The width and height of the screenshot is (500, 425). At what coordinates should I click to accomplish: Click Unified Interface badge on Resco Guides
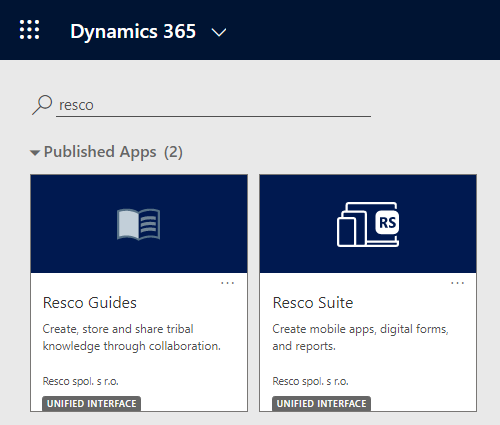click(91, 403)
